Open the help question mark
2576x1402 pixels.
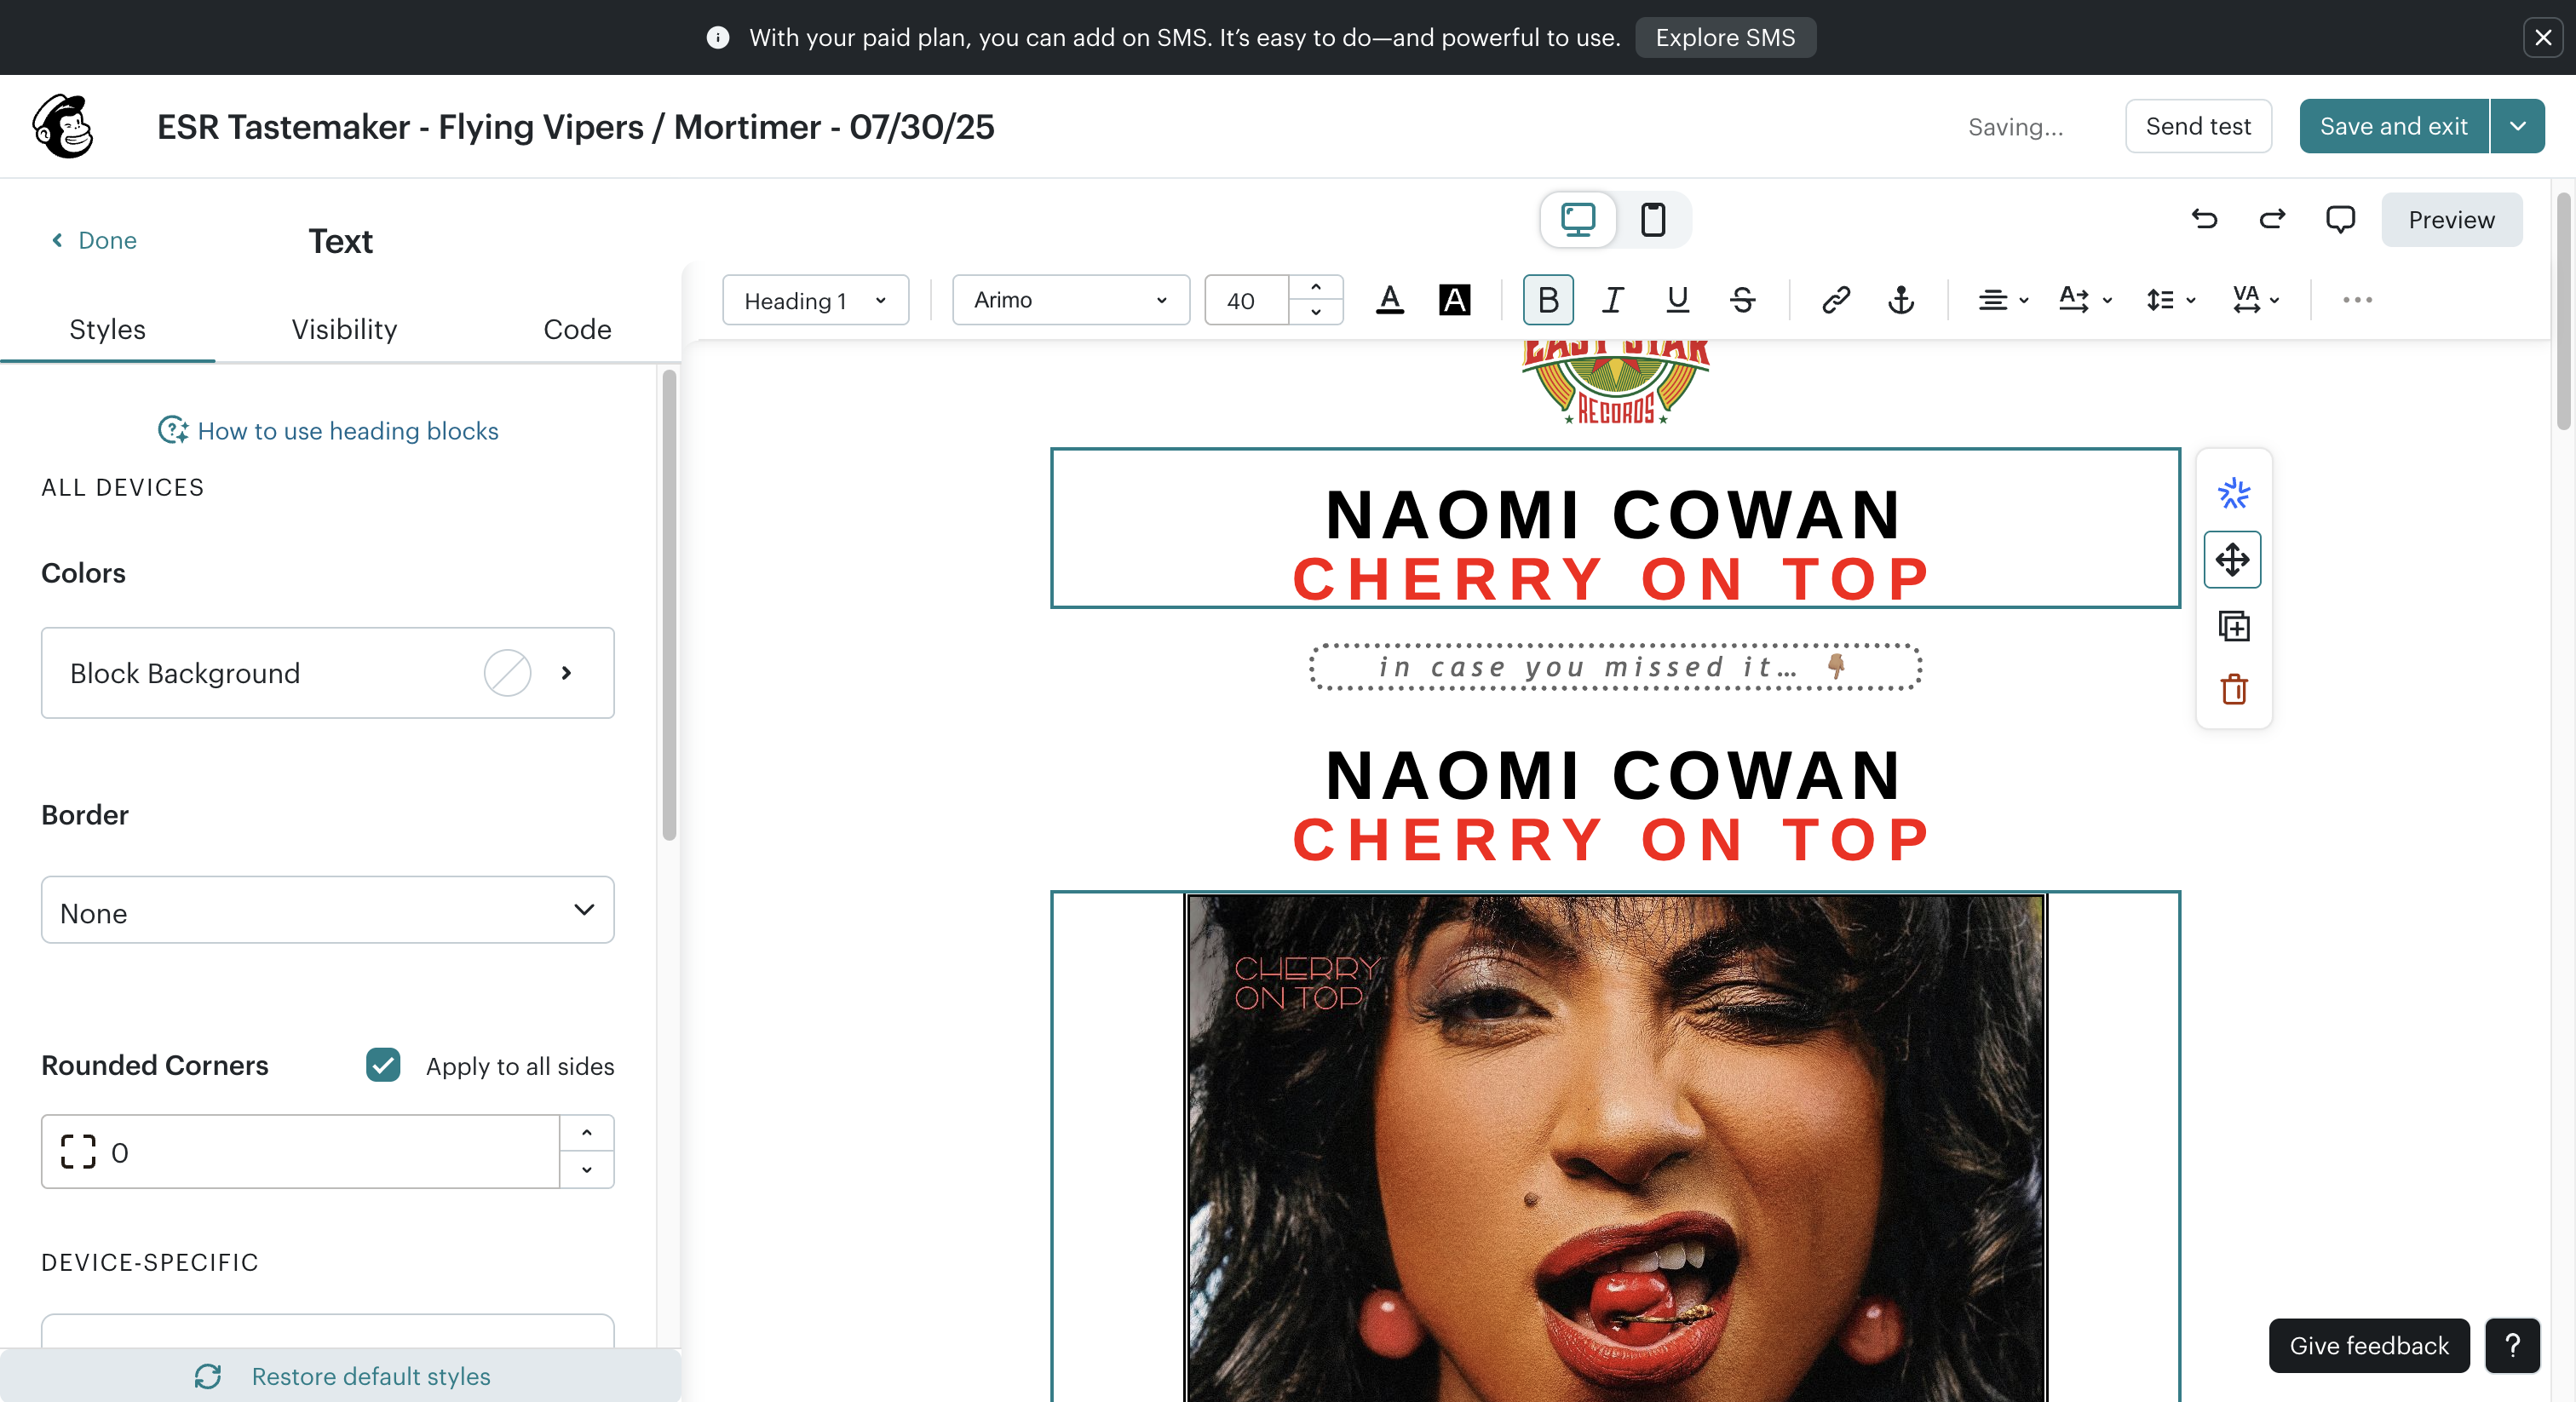[2512, 1345]
